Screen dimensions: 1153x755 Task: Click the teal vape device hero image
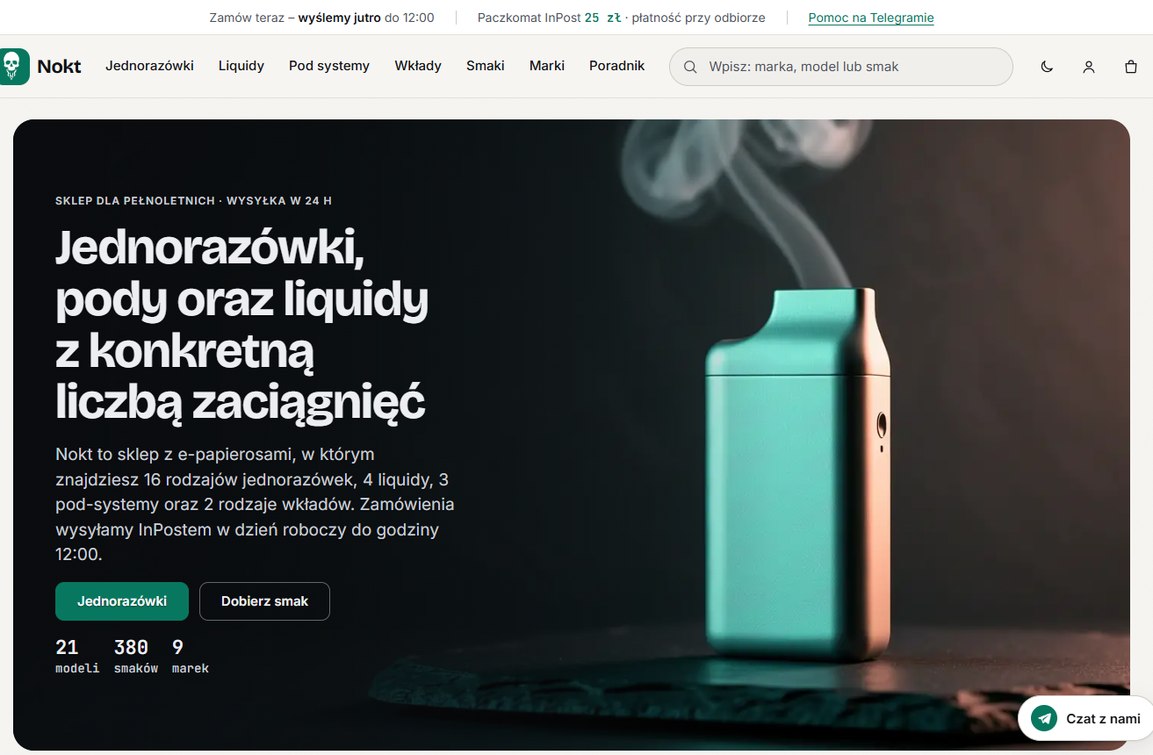[798, 474]
